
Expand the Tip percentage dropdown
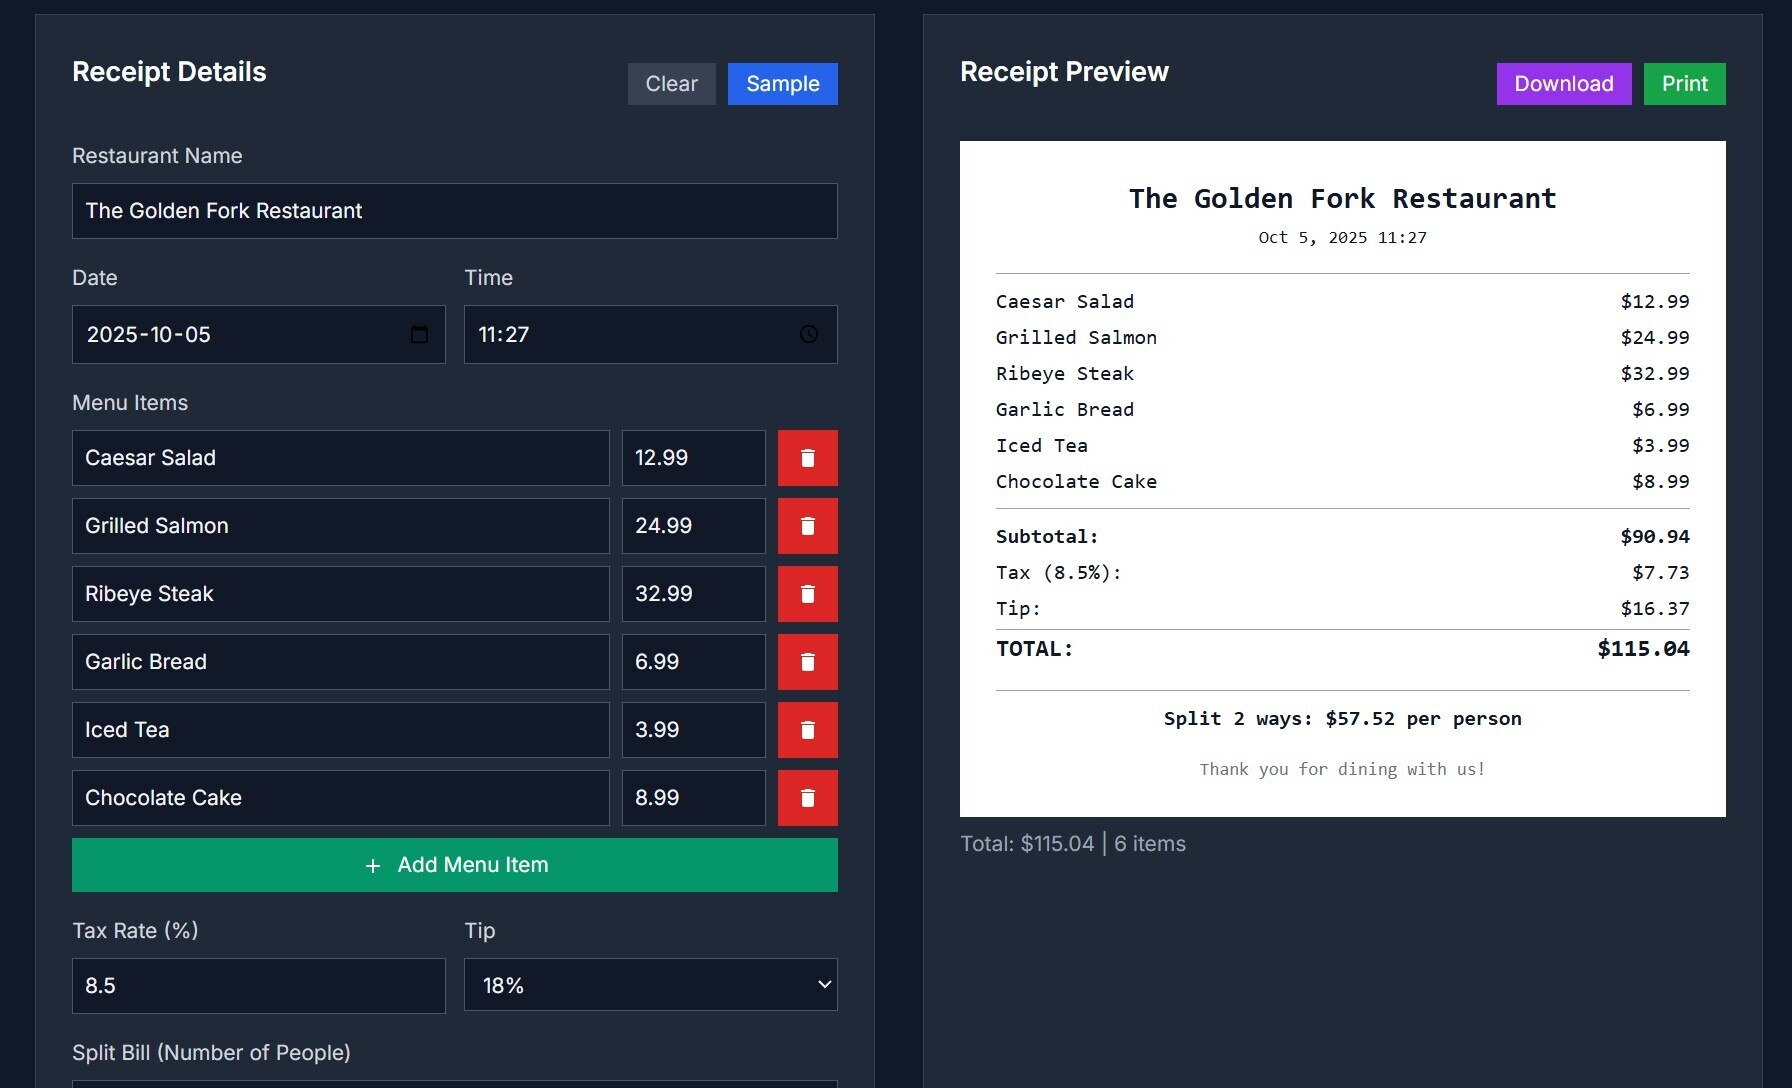(650, 985)
